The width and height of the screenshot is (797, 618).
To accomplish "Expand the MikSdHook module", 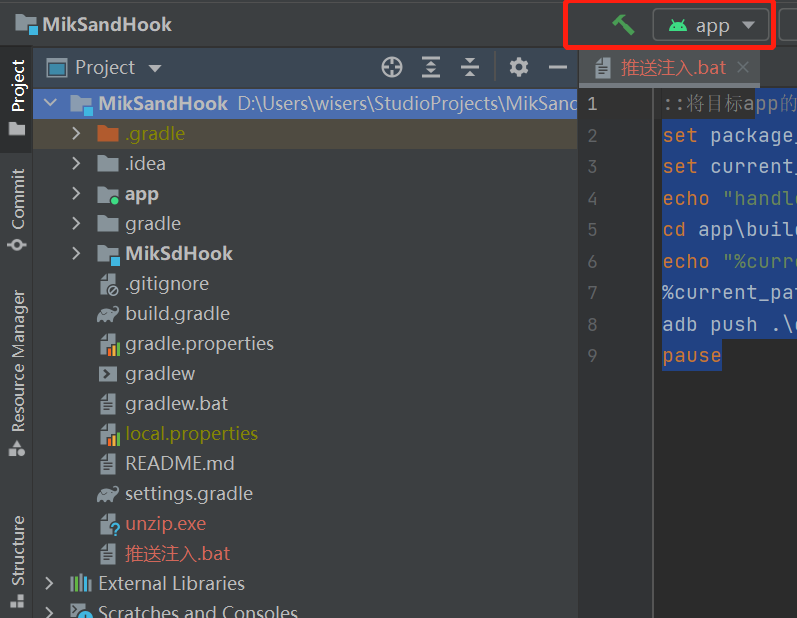I will [x=76, y=253].
